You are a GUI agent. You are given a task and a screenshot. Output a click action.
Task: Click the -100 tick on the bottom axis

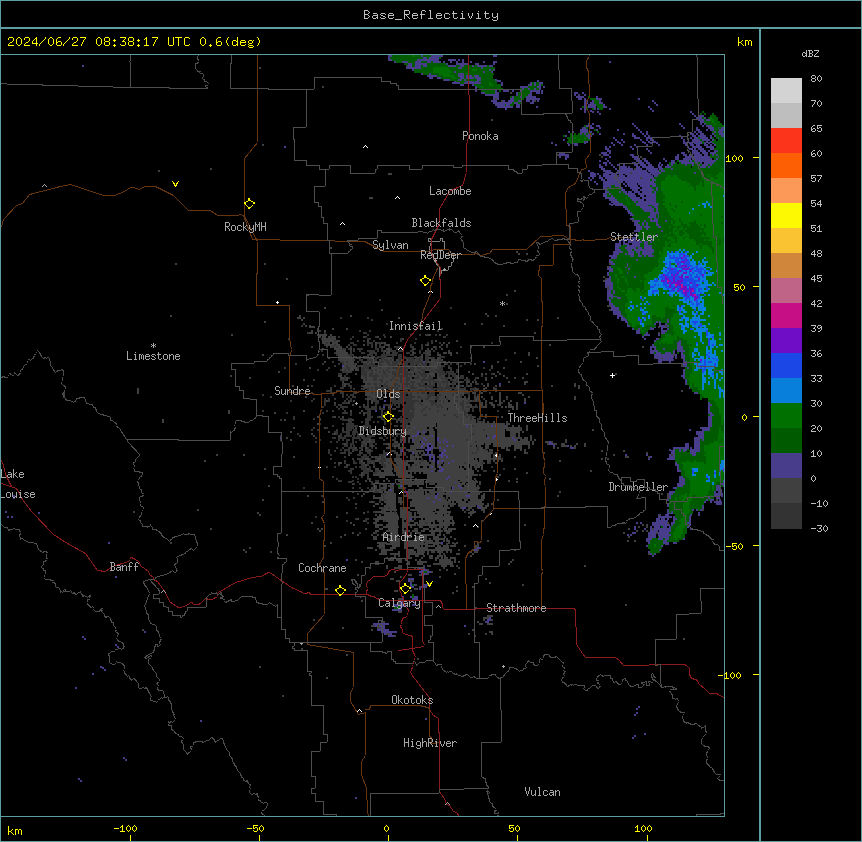pyautogui.click(x=125, y=828)
